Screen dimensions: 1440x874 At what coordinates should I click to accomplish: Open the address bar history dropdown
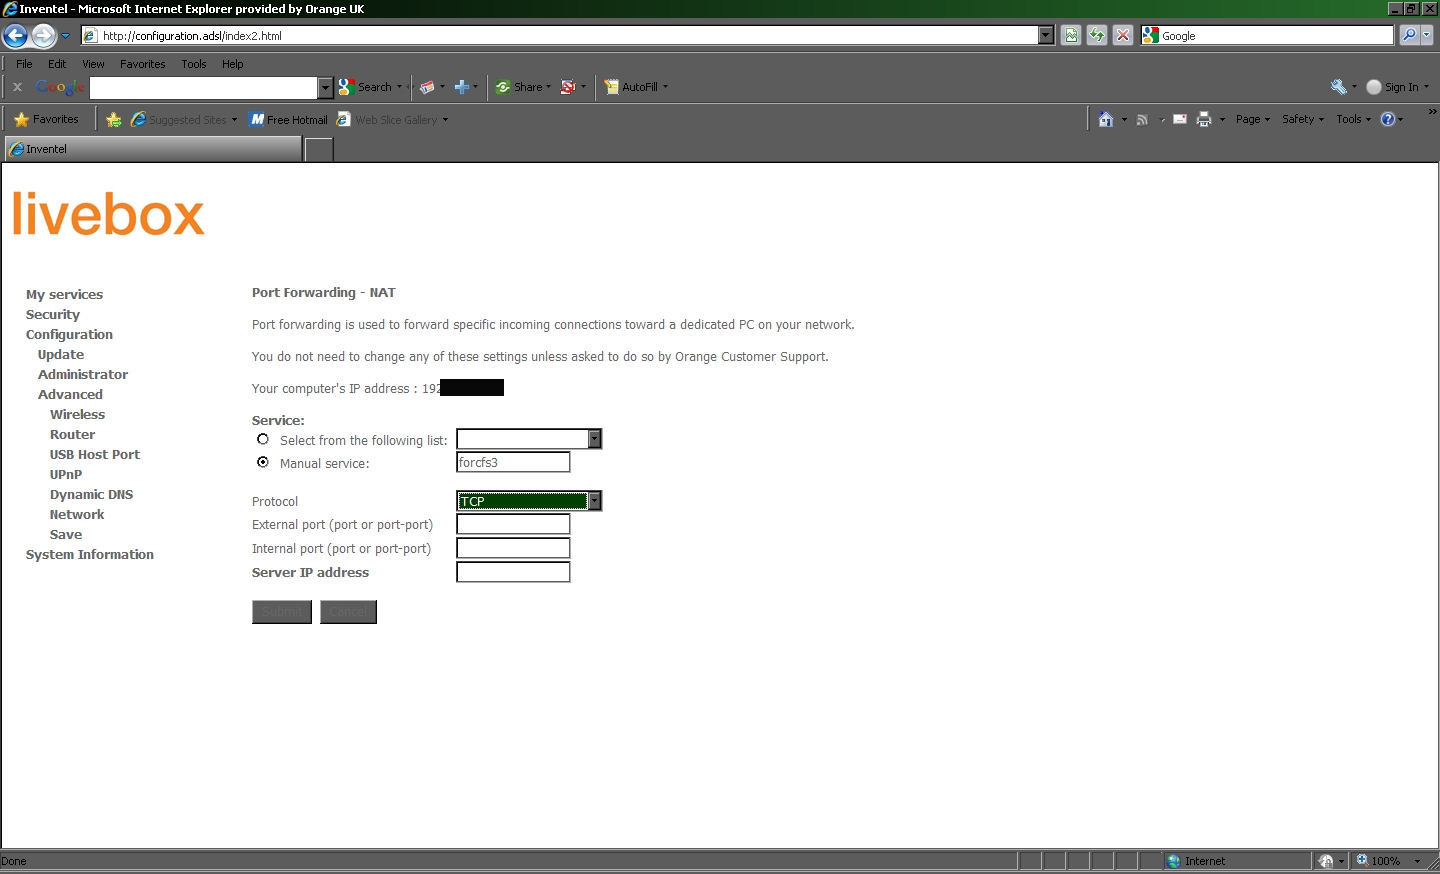1046,35
